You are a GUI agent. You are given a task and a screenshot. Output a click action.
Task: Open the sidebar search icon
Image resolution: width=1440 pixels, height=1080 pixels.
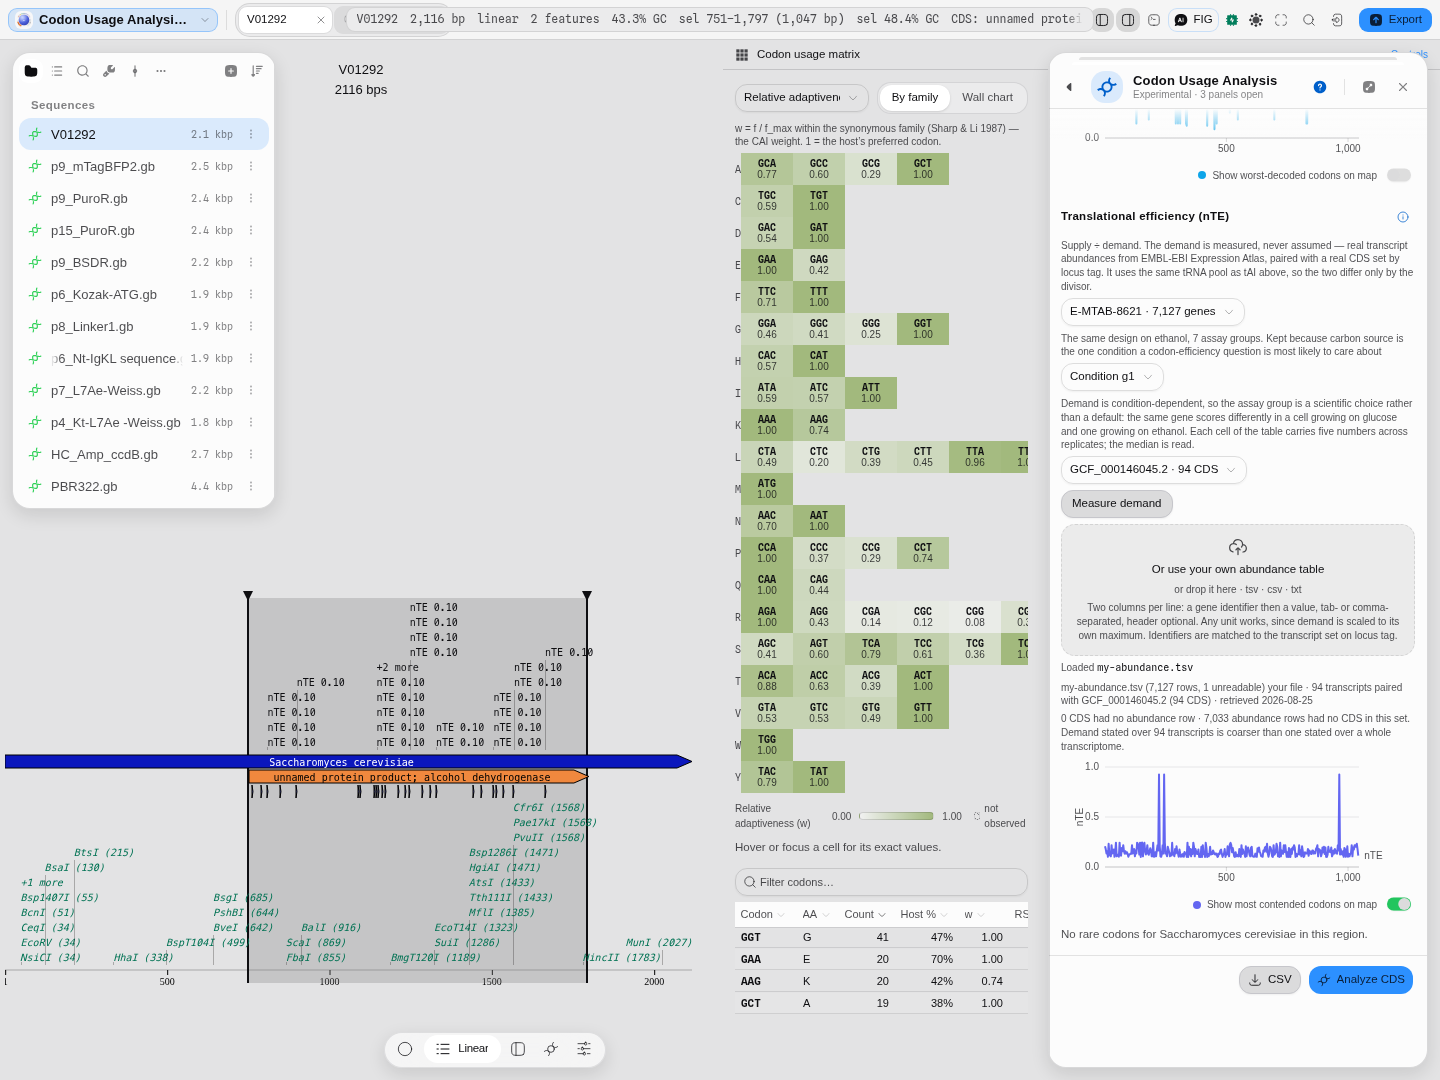(83, 71)
